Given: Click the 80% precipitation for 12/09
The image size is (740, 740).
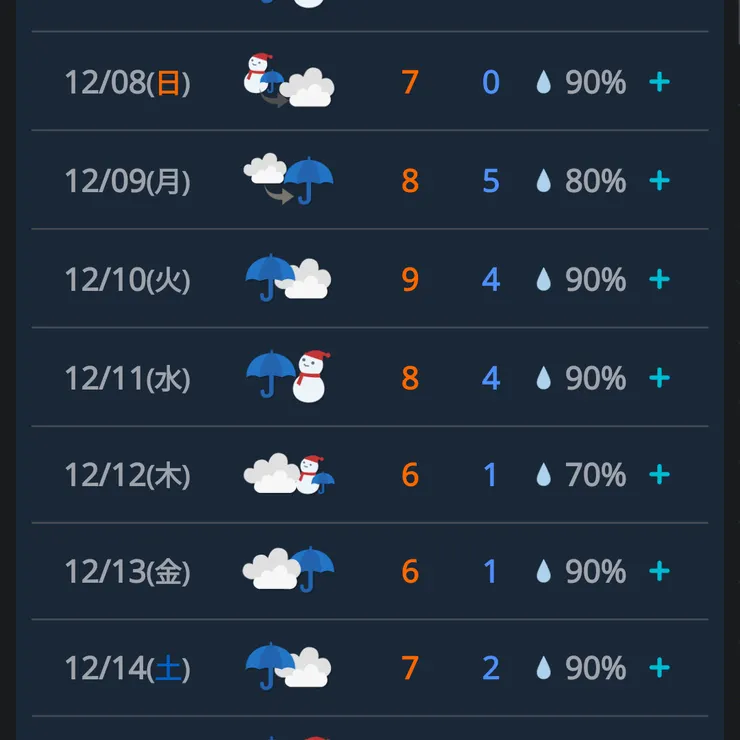Looking at the screenshot, I should [595, 181].
